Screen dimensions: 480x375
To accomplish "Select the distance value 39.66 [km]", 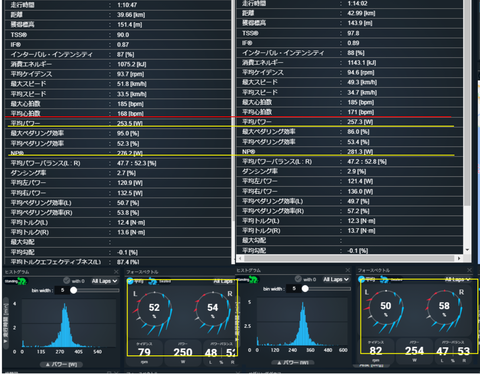I will point(131,15).
